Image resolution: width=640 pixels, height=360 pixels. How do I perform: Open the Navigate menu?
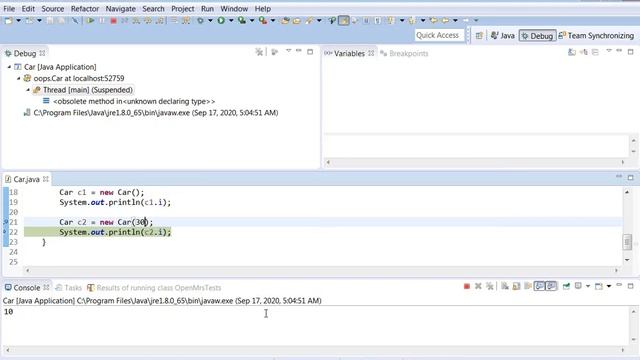pyautogui.click(x=120, y=9)
